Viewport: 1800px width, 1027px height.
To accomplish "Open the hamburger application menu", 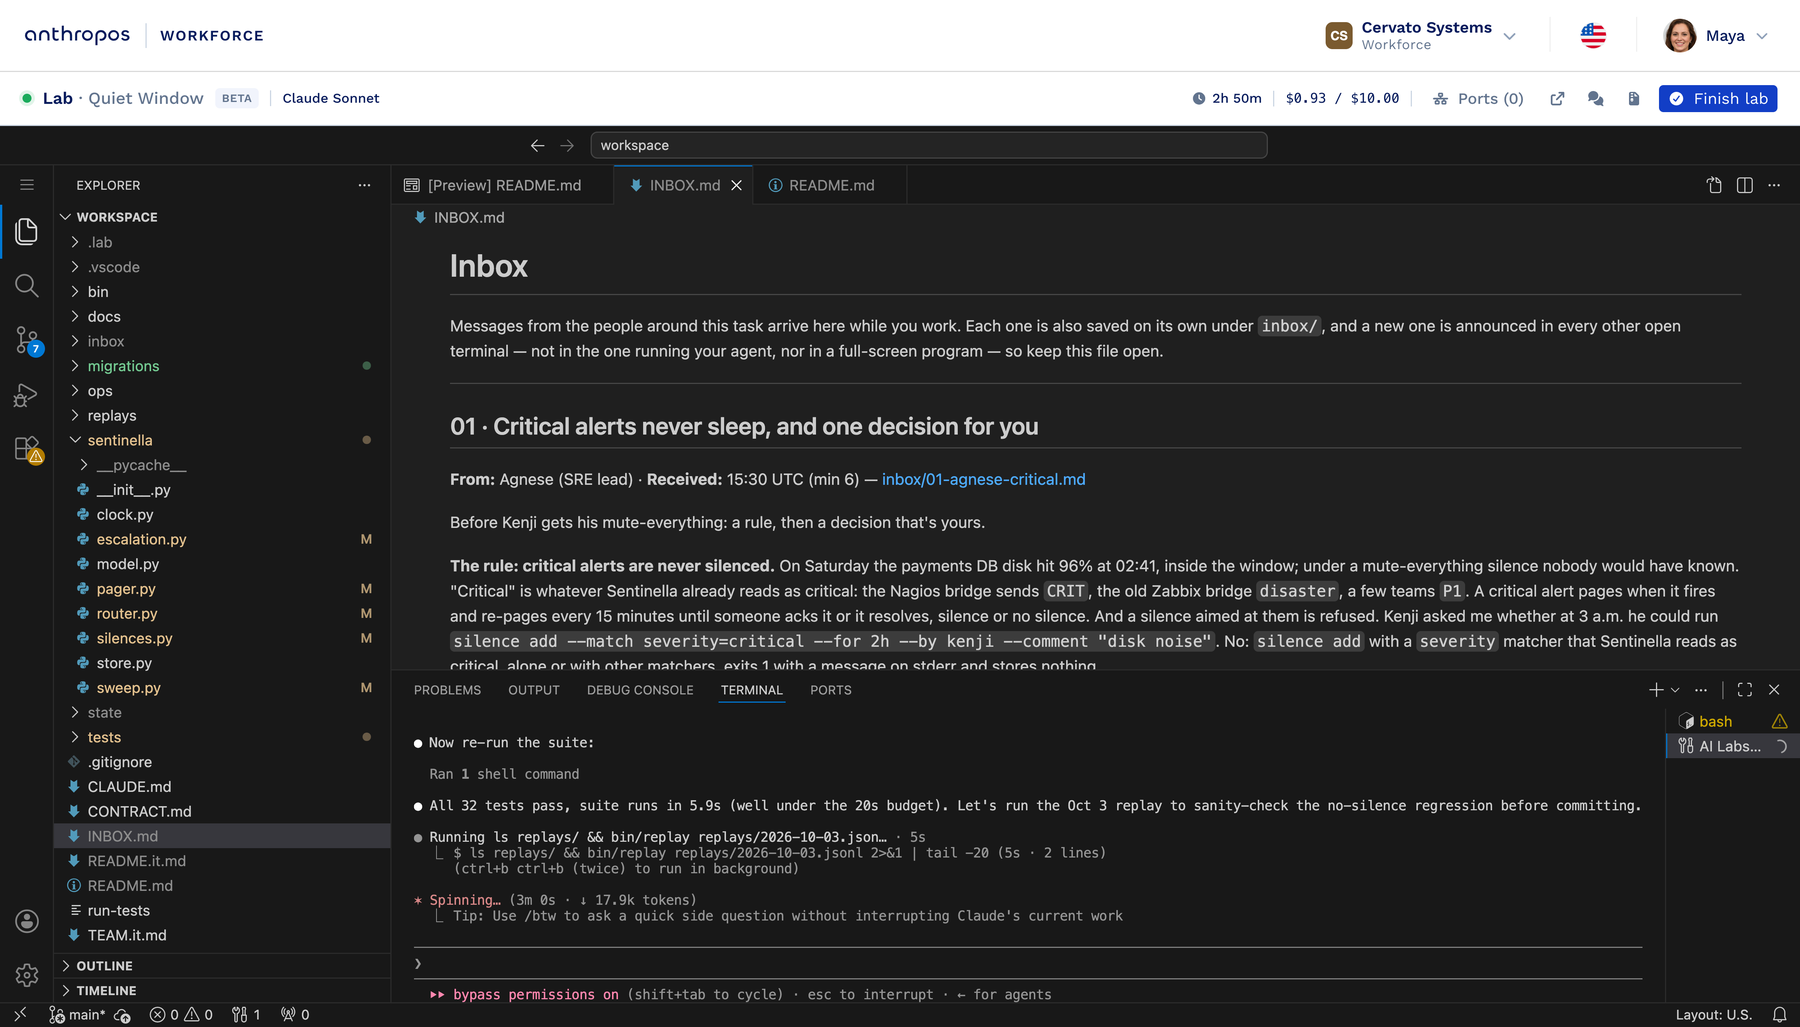I will point(27,185).
